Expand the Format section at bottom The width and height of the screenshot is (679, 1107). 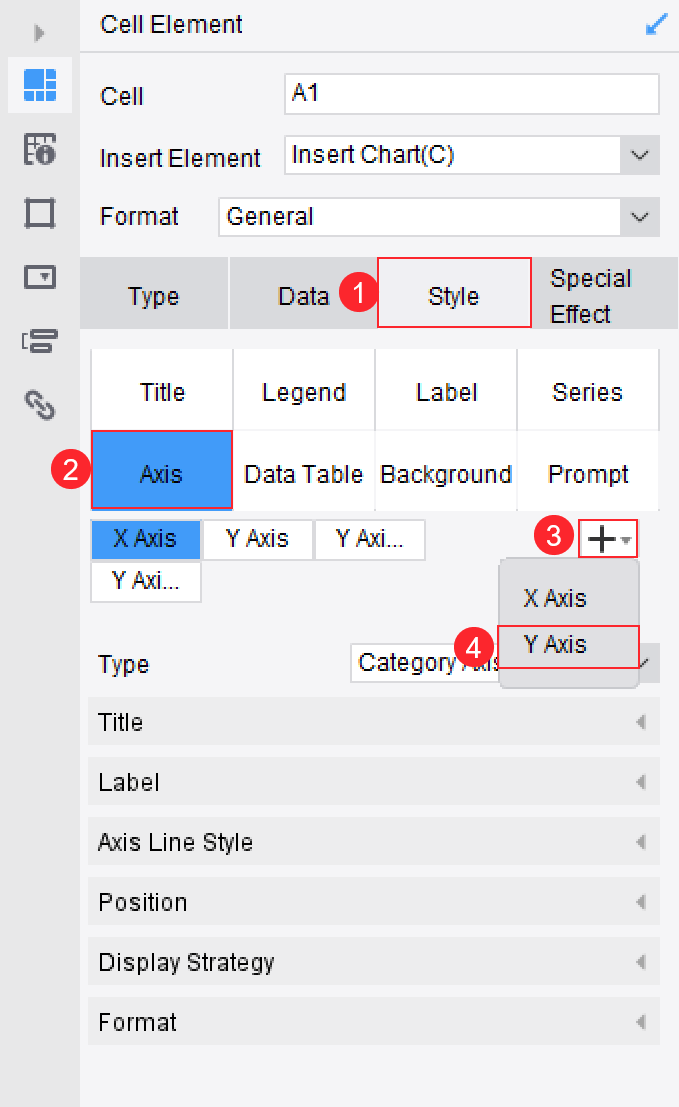374,1022
